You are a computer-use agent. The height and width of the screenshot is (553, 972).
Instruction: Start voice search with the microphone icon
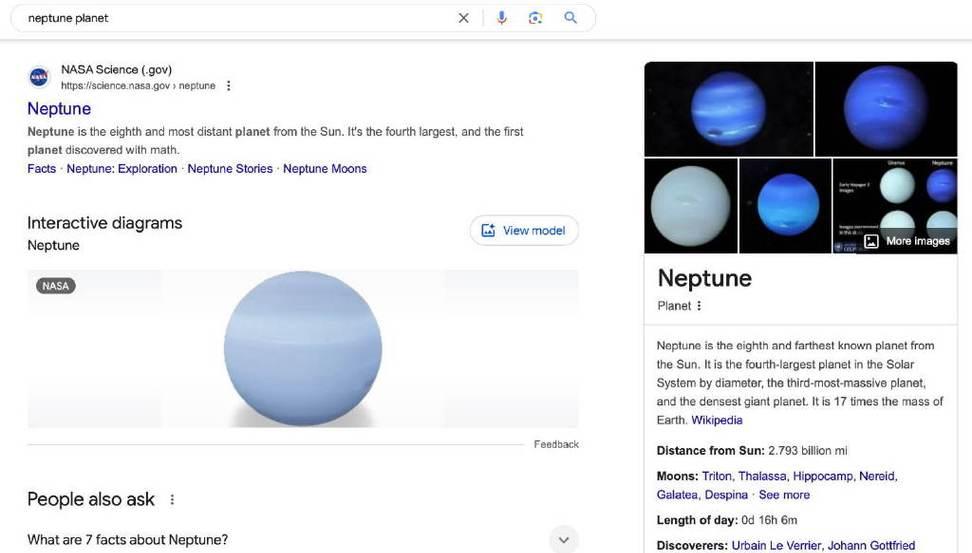click(501, 18)
